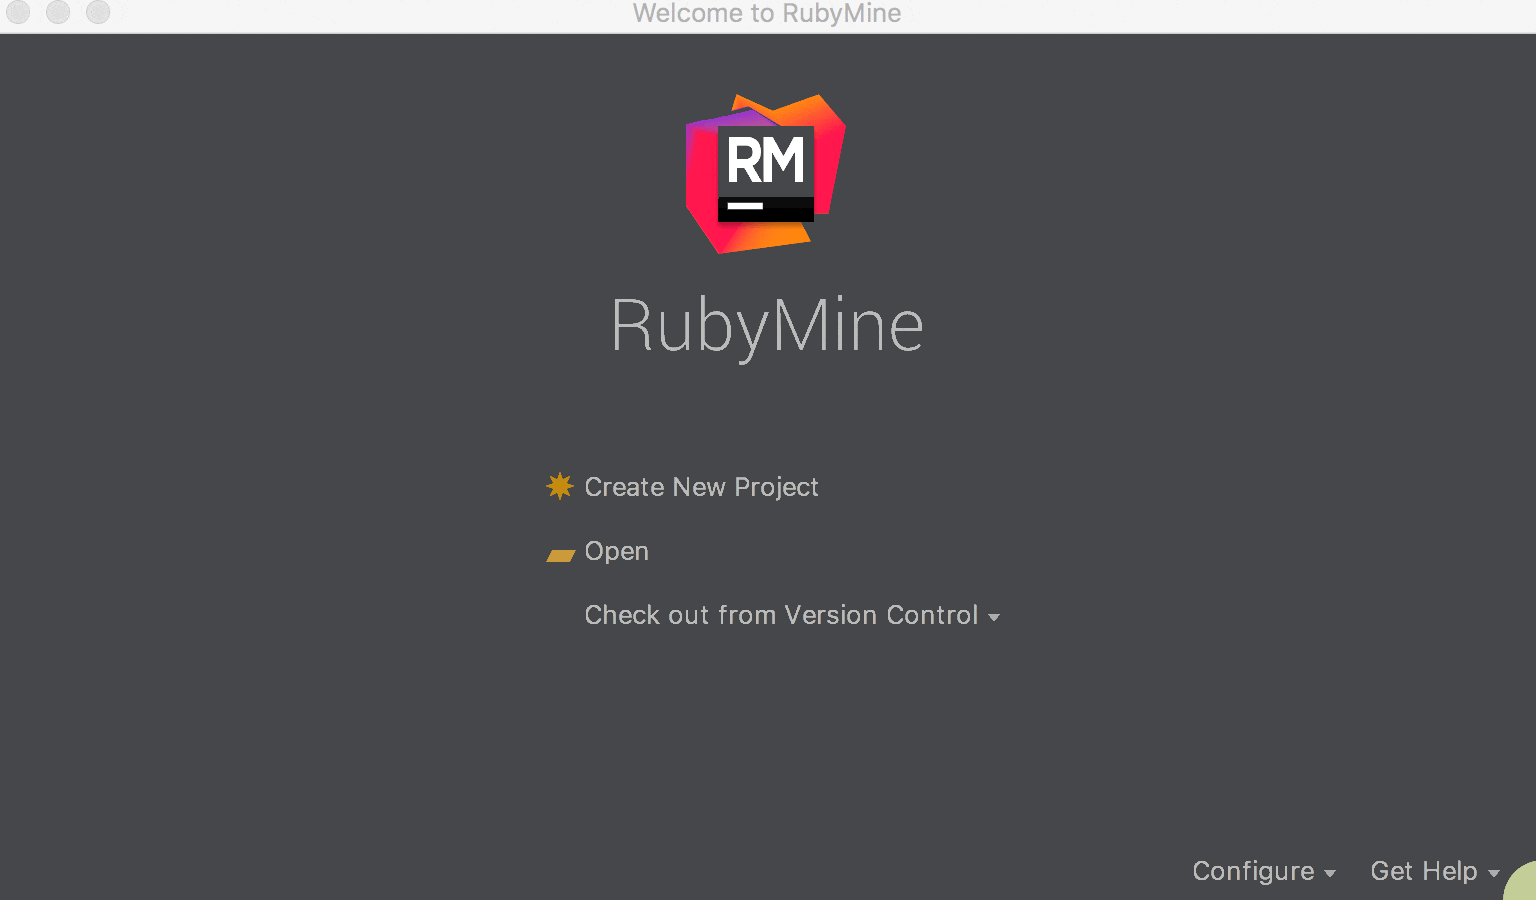Close the Welcome to RubyMine window
Viewport: 1536px width, 900px height.
click(18, 12)
